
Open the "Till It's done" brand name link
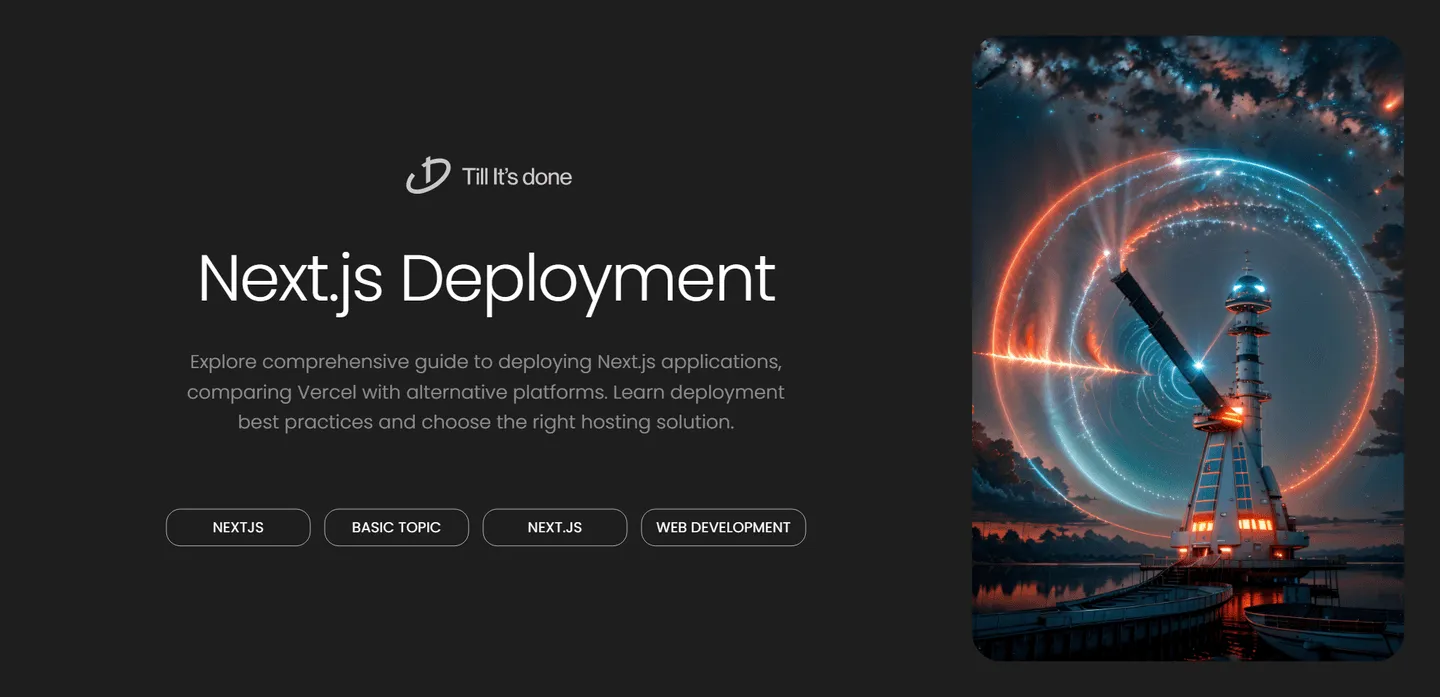pyautogui.click(x=516, y=177)
